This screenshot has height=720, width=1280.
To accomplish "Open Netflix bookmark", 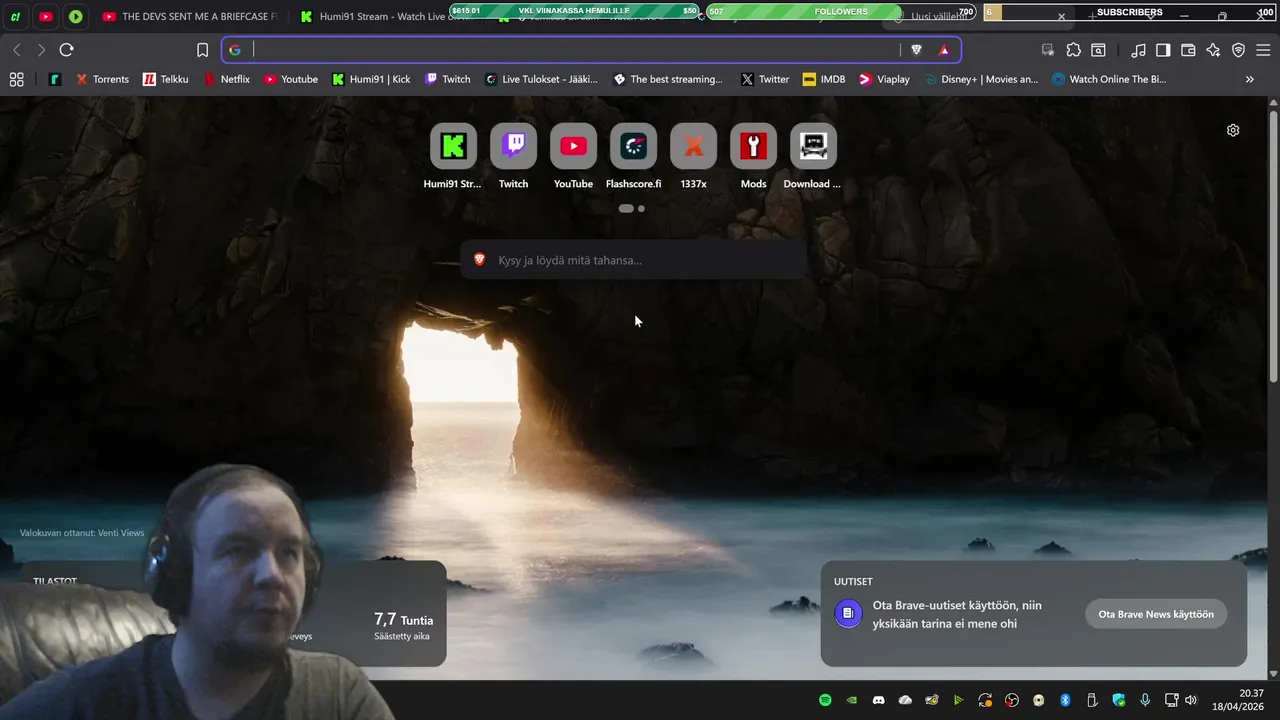I will click(x=226, y=79).
